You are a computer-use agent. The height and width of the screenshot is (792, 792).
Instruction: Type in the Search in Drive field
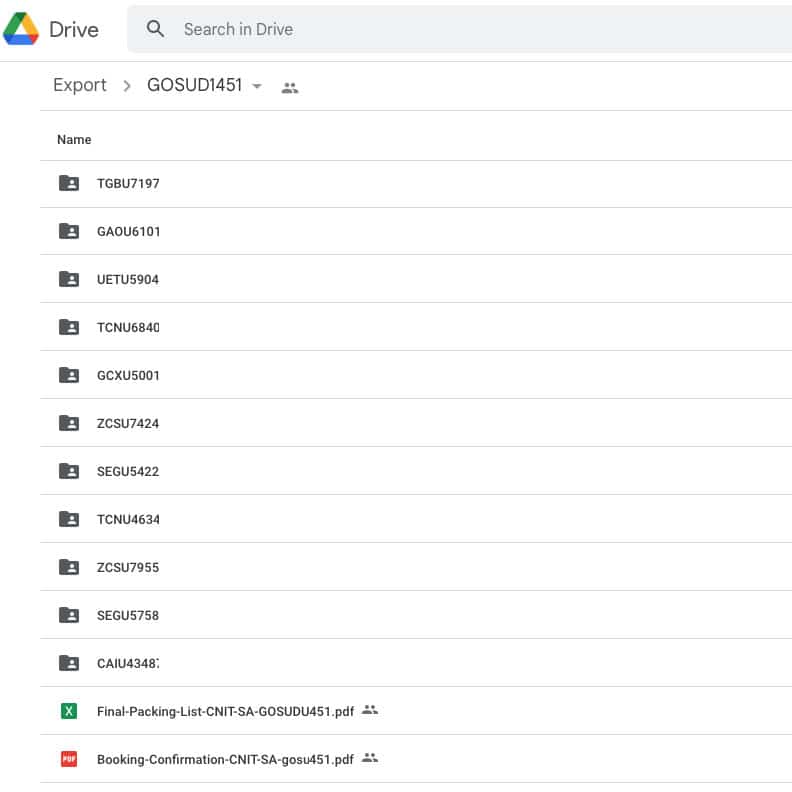tap(400, 29)
